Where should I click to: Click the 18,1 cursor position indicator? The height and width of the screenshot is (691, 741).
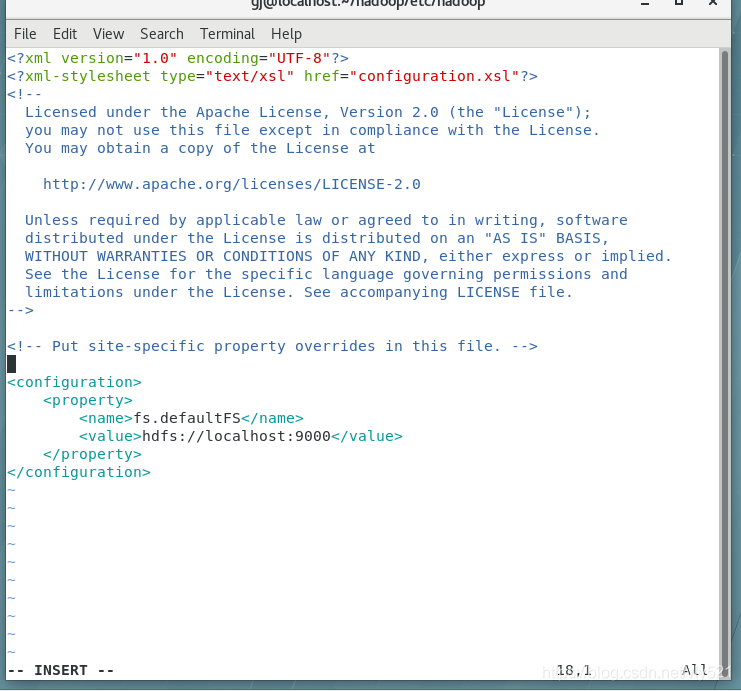[x=574, y=670]
